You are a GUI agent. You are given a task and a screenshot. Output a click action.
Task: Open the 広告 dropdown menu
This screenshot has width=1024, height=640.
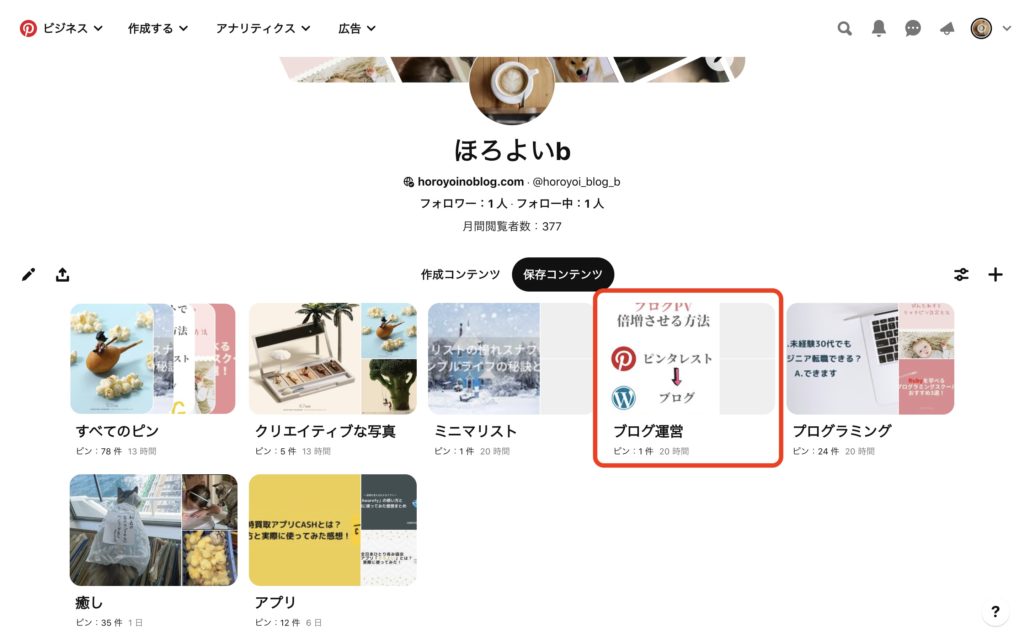point(357,28)
